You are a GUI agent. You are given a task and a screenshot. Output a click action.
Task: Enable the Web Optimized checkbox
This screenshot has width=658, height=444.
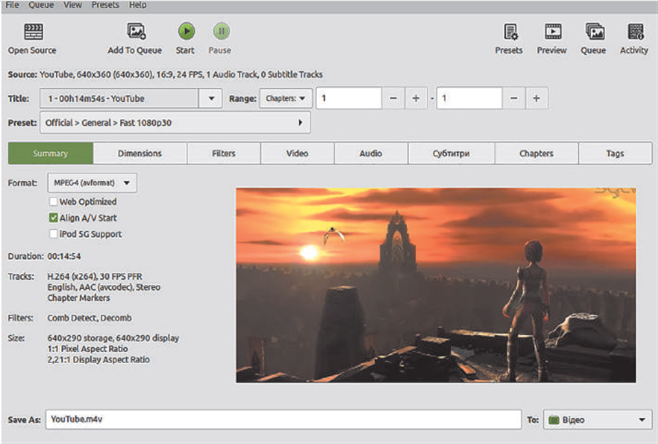click(53, 201)
